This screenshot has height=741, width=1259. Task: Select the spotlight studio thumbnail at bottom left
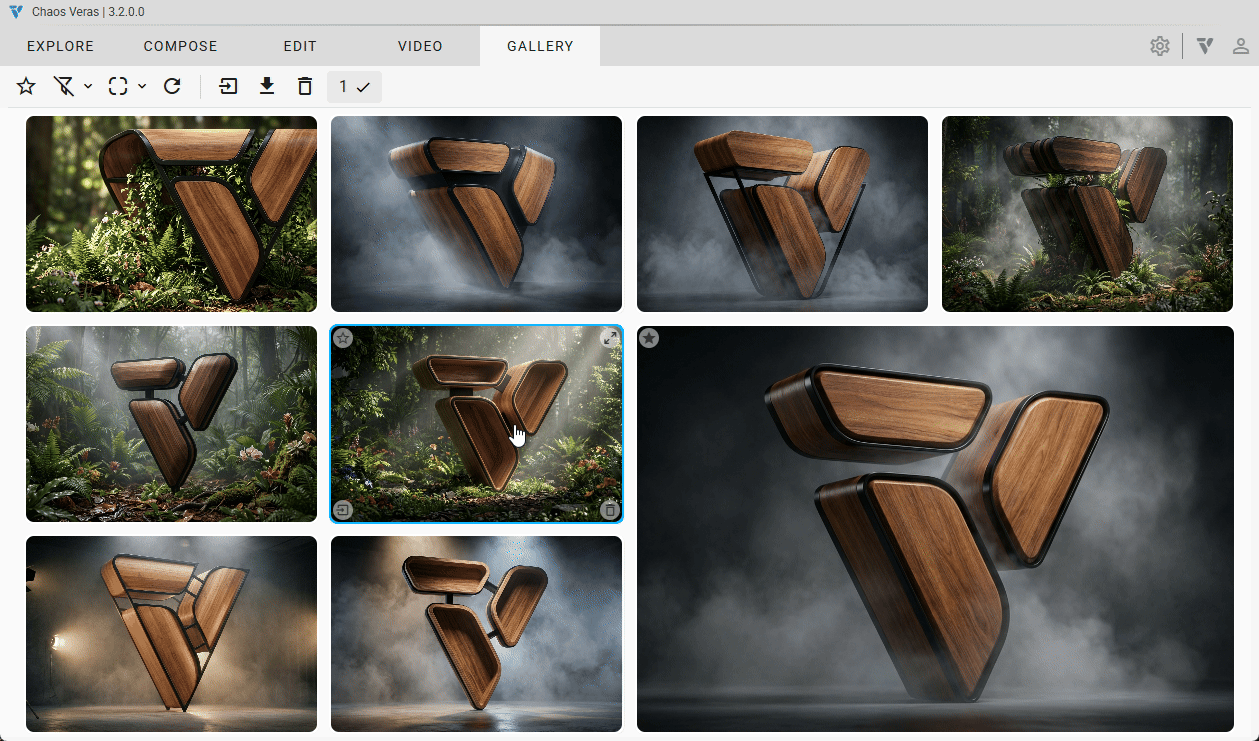171,633
